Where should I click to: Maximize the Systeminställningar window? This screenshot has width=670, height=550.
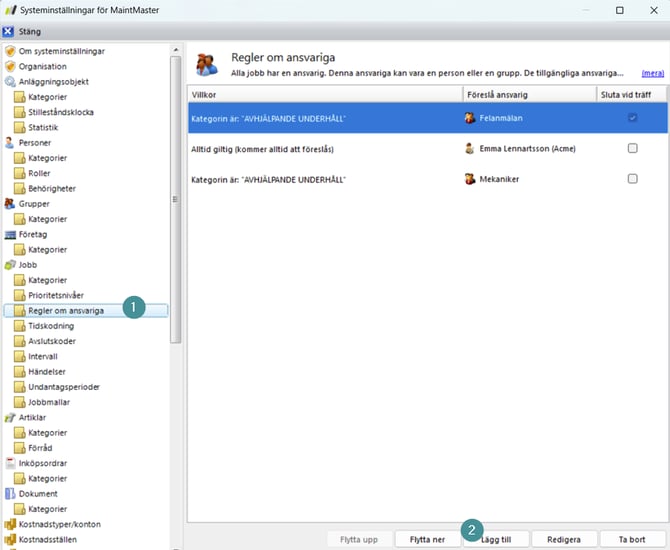tap(620, 10)
